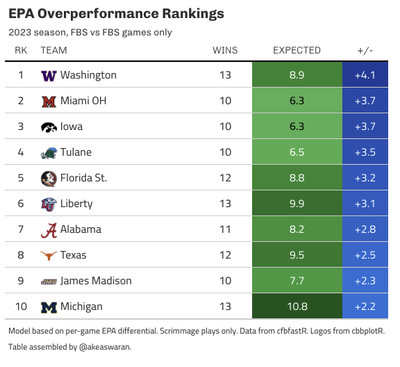Select the Iowa Hawkeyes logo
Image resolution: width=400 pixels, height=367 pixels.
(49, 127)
